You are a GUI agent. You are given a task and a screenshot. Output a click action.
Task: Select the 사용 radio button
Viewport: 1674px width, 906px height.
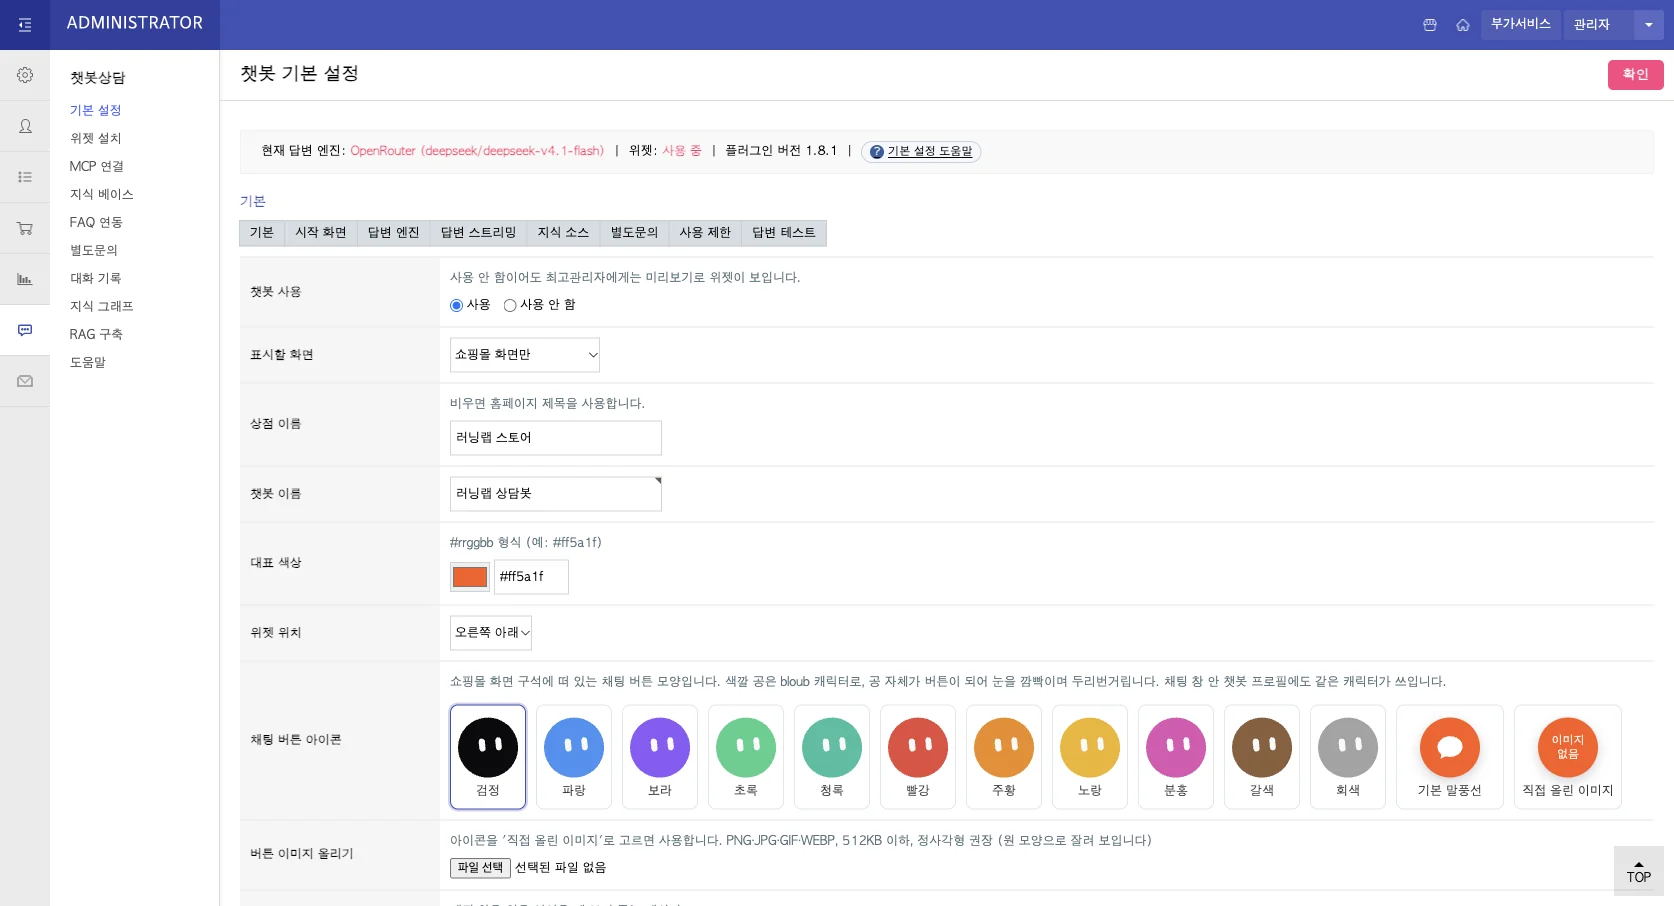pyautogui.click(x=456, y=305)
